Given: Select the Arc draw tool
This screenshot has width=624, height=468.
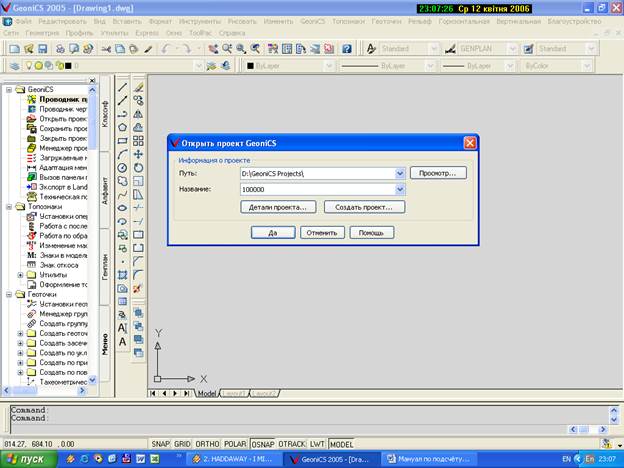Looking at the screenshot, I should point(123,154).
